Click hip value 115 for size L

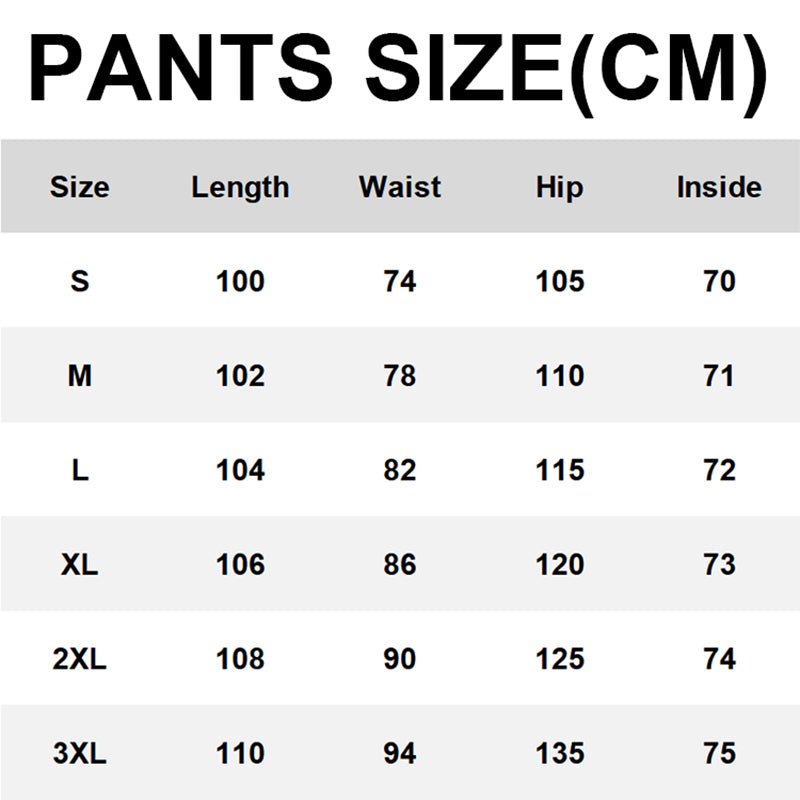[x=560, y=470]
